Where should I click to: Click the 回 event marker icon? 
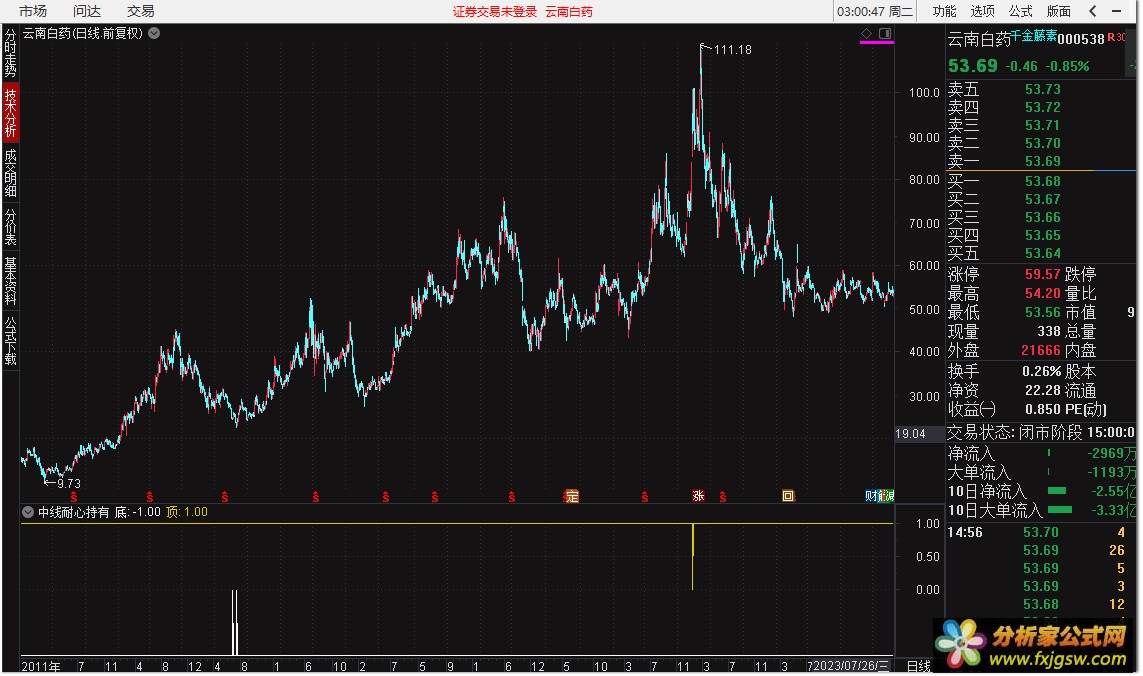coord(788,496)
